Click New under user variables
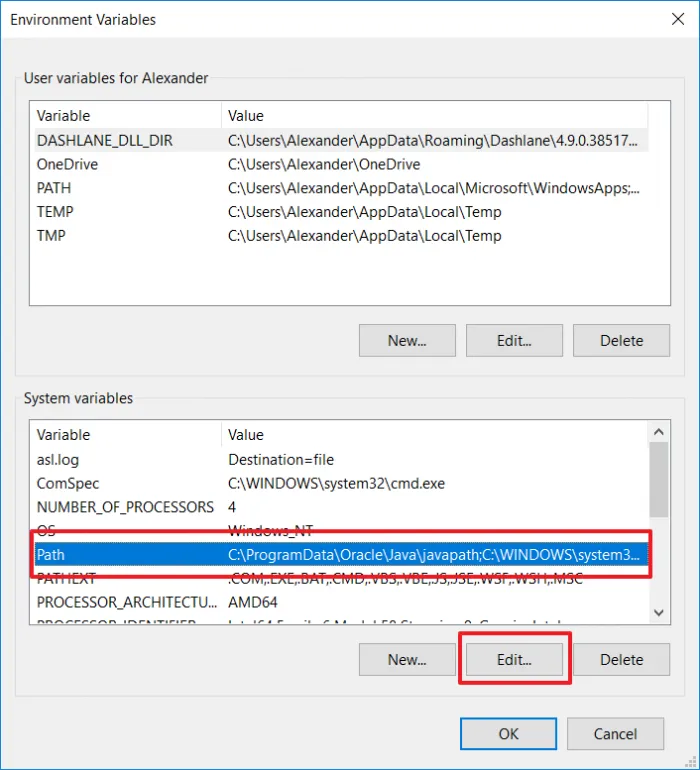 tap(407, 340)
